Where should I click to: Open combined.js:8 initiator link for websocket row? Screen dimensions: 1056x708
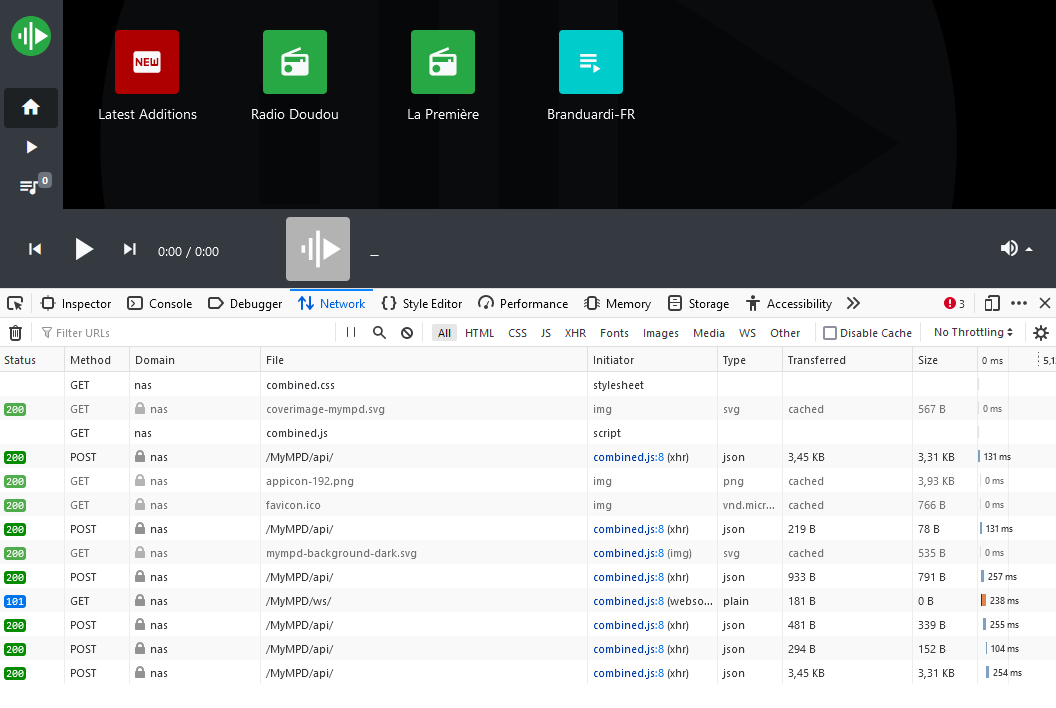click(628, 601)
